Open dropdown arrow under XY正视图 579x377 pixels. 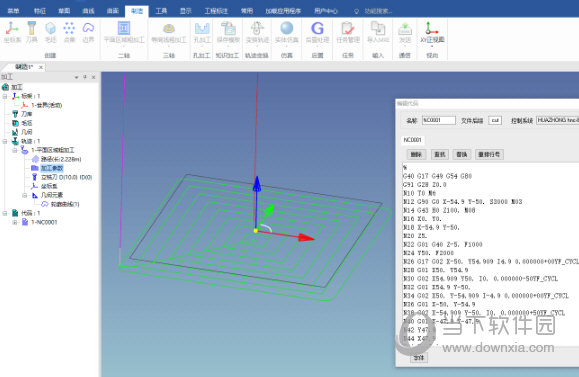432,47
